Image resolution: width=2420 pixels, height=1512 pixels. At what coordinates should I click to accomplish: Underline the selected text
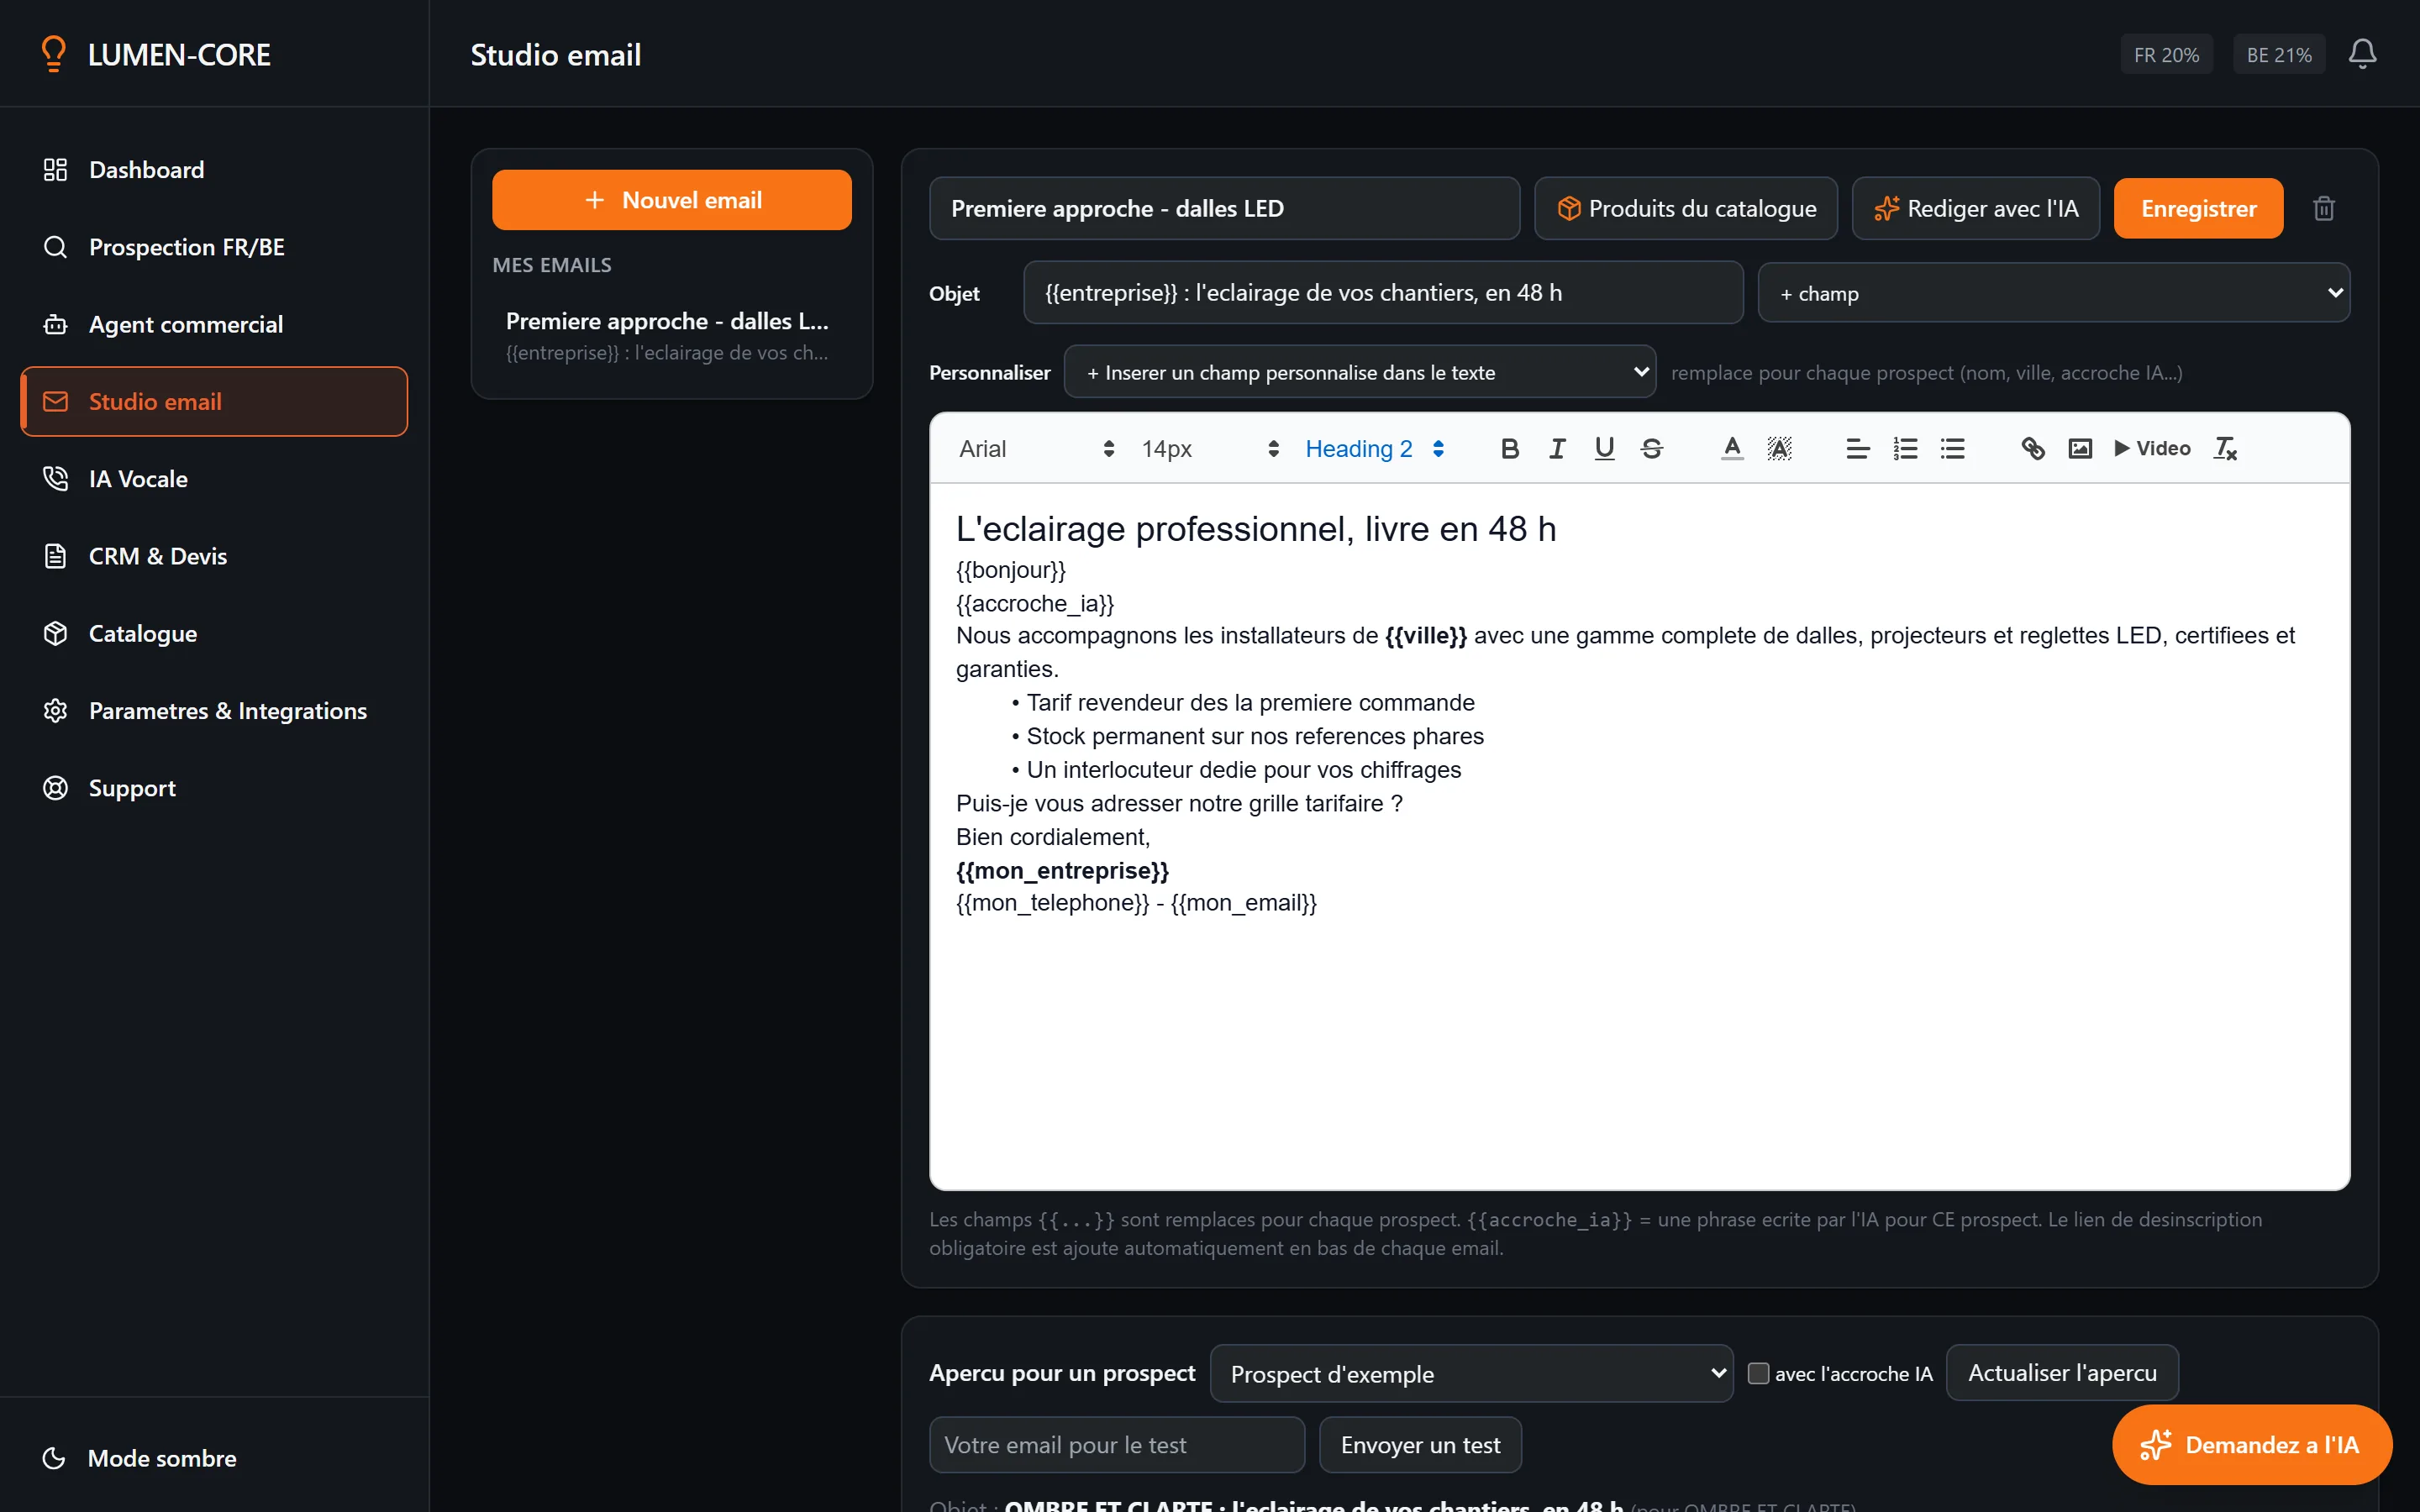click(x=1604, y=449)
